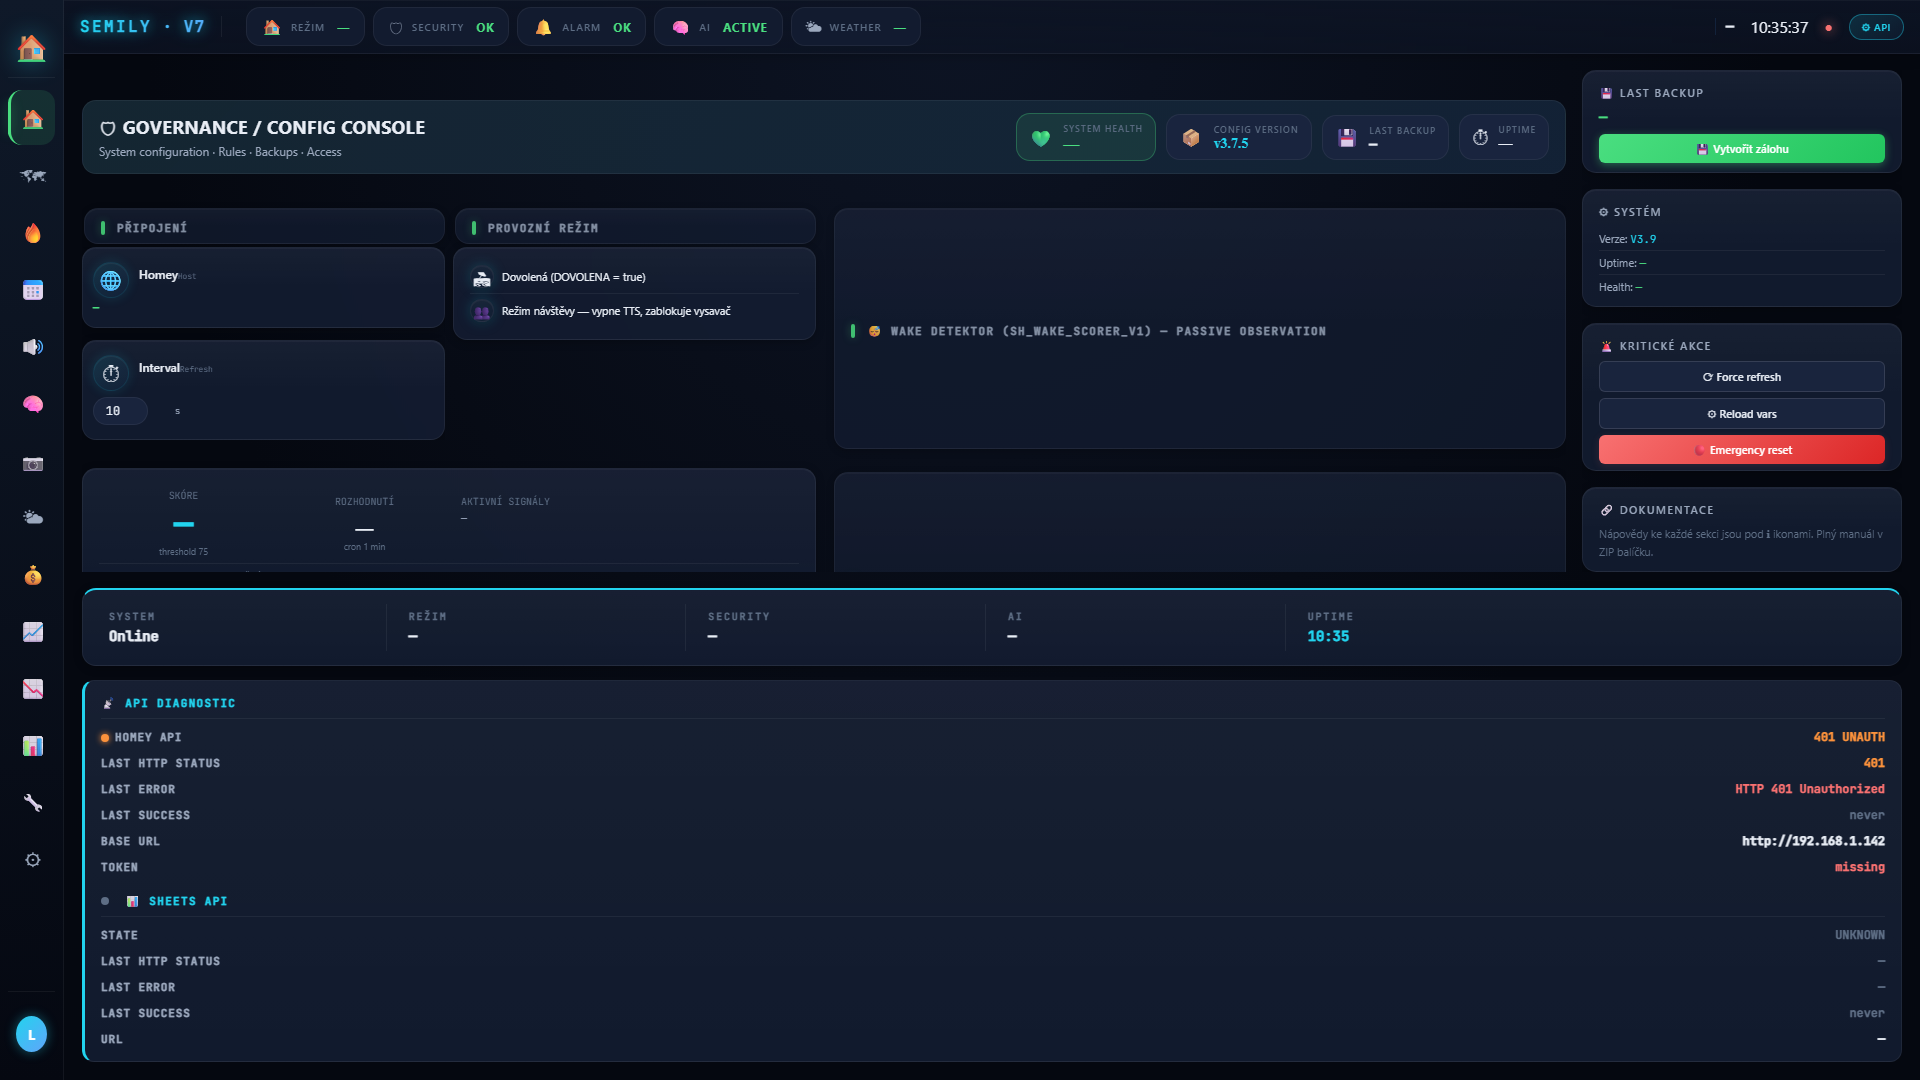Click the Force refresh button
Viewport: 1920px width, 1080px height.
click(1742, 377)
